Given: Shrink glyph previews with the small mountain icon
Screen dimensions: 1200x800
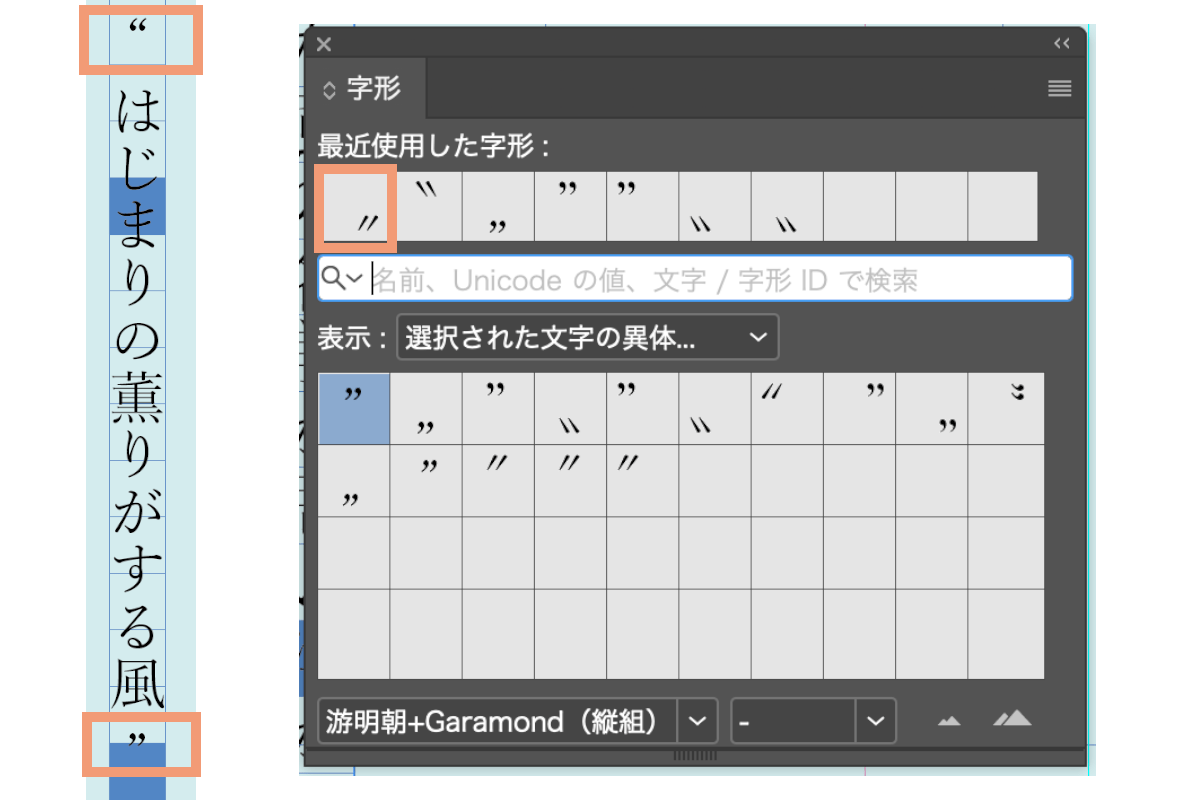Looking at the screenshot, I should tap(948, 719).
